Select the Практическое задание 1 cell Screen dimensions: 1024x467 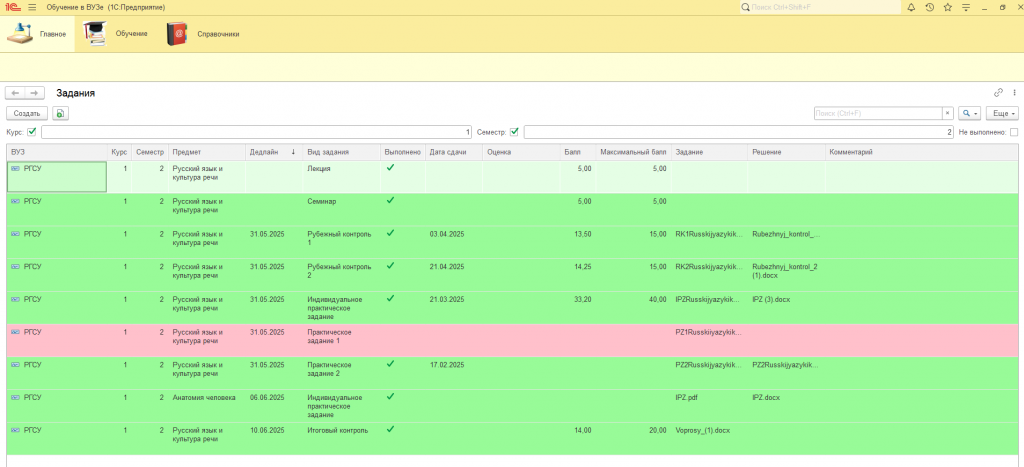click(x=342, y=340)
